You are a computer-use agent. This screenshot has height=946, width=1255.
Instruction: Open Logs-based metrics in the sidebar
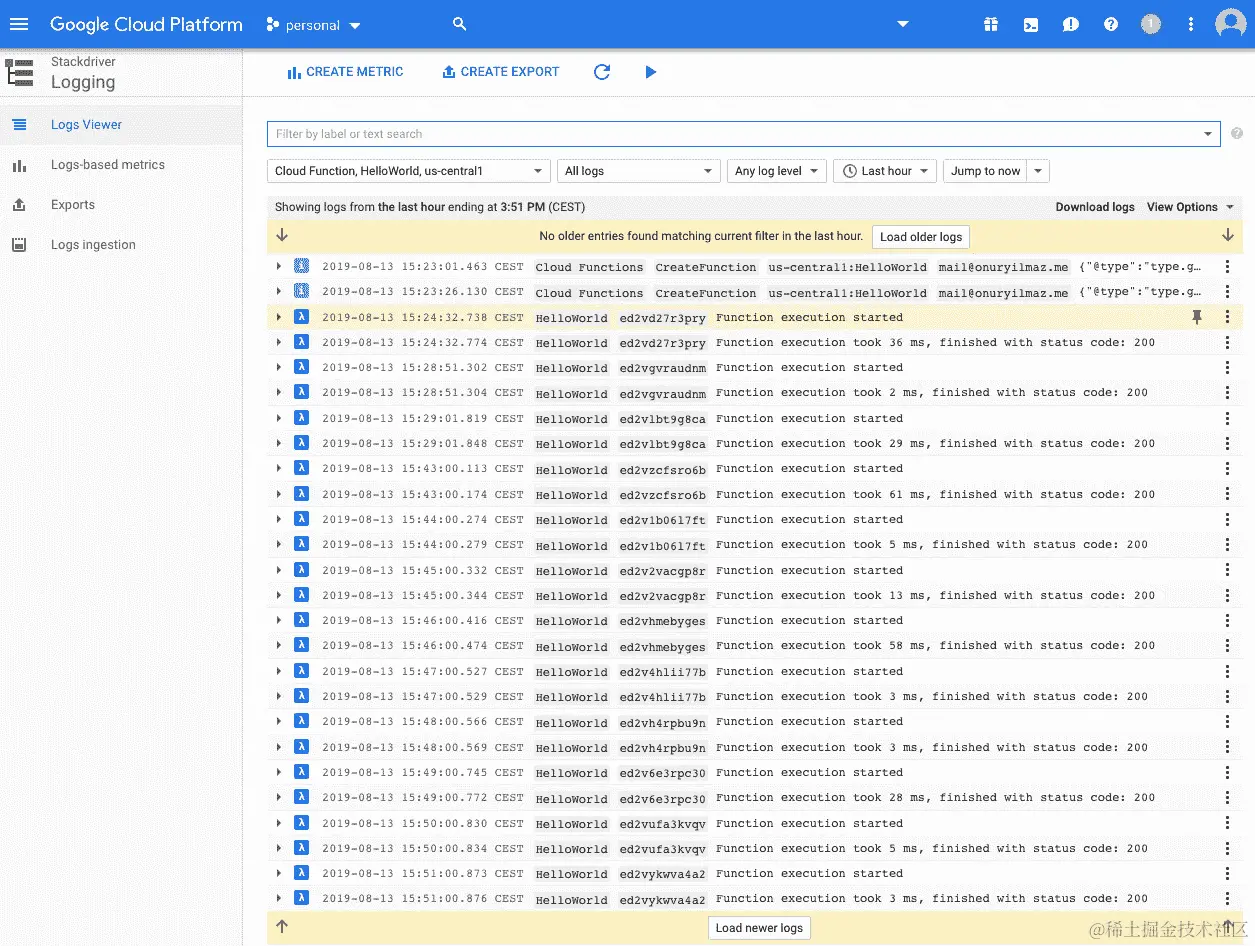pyautogui.click(x=121, y=165)
